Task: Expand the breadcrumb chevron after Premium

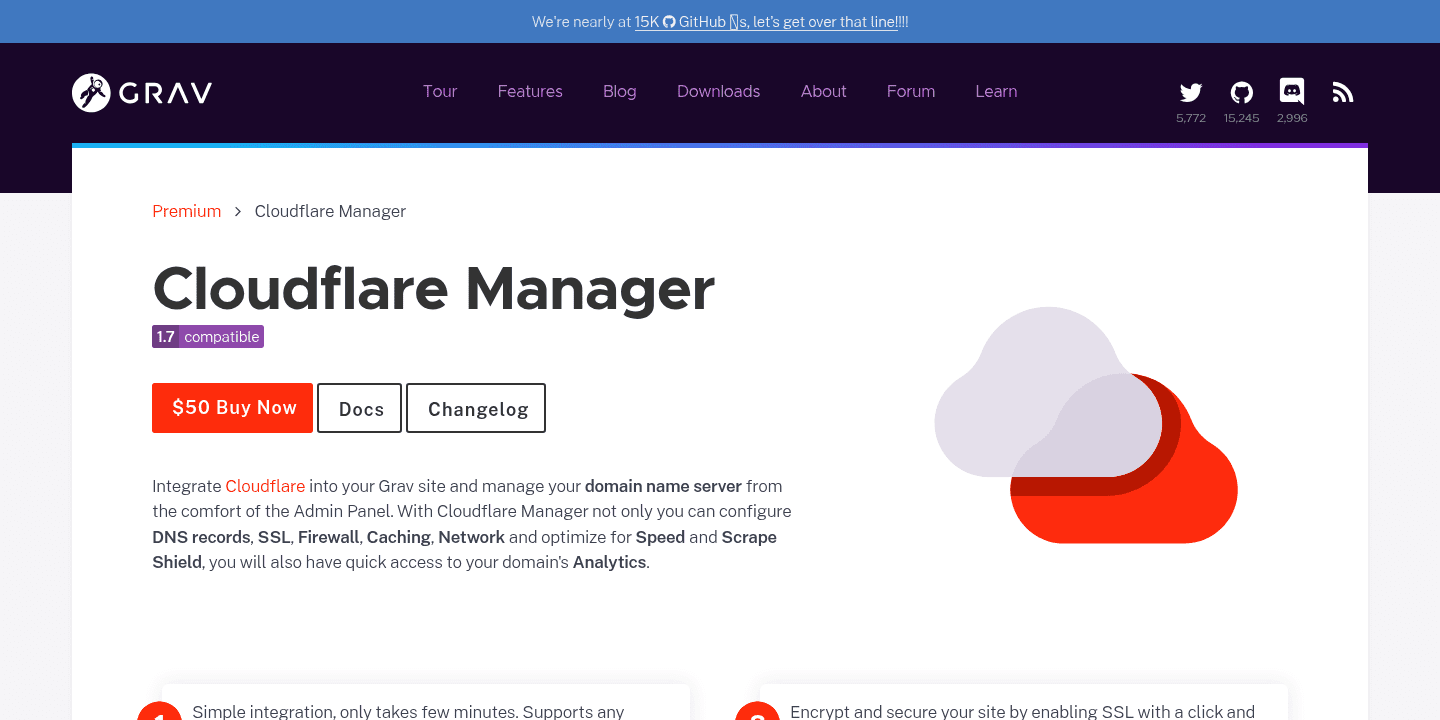Action: [x=237, y=211]
